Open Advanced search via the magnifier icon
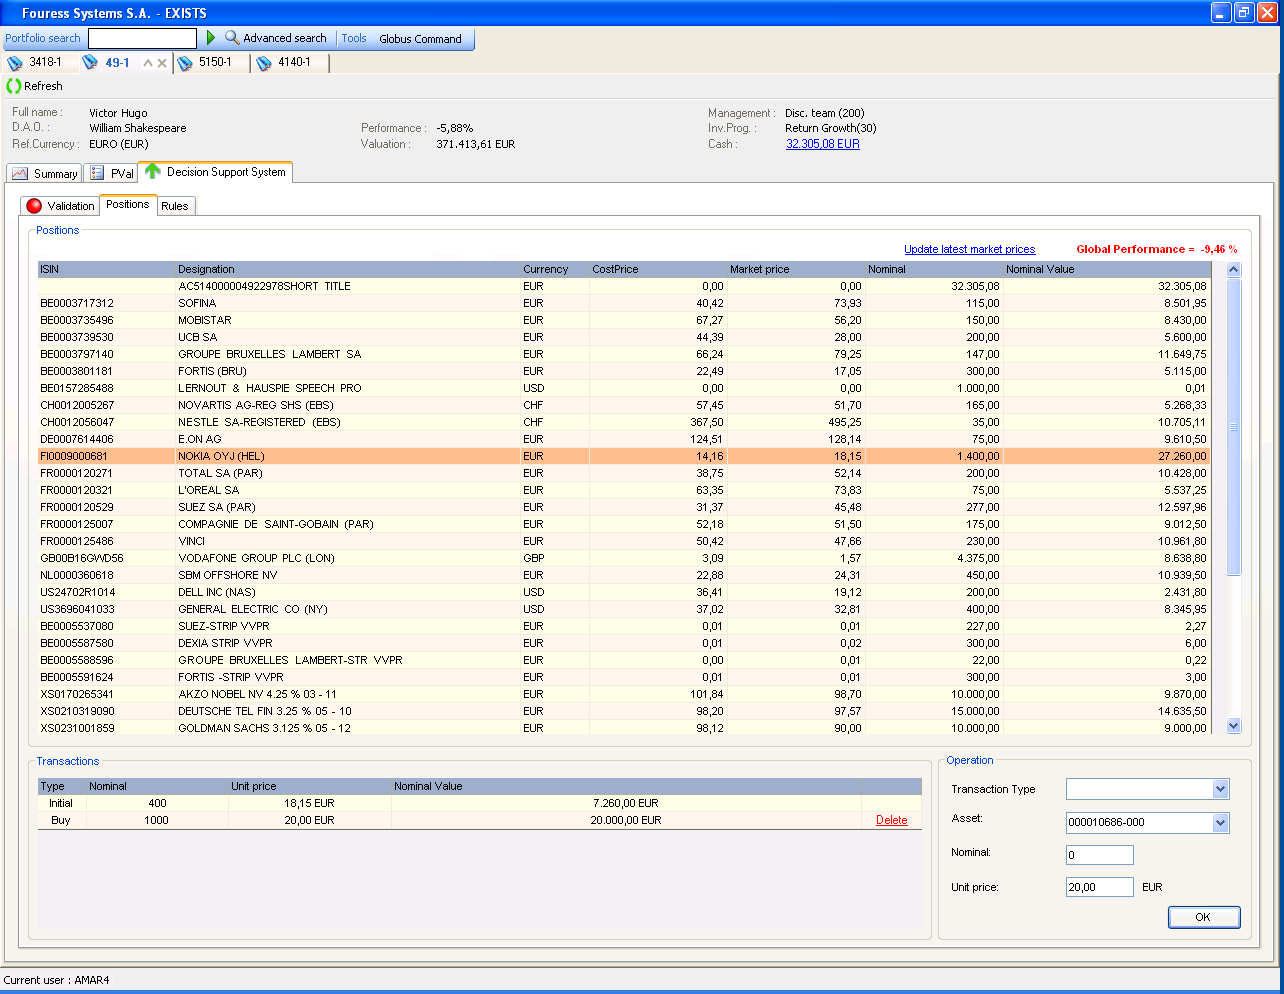The width and height of the screenshot is (1284, 994). [x=232, y=38]
